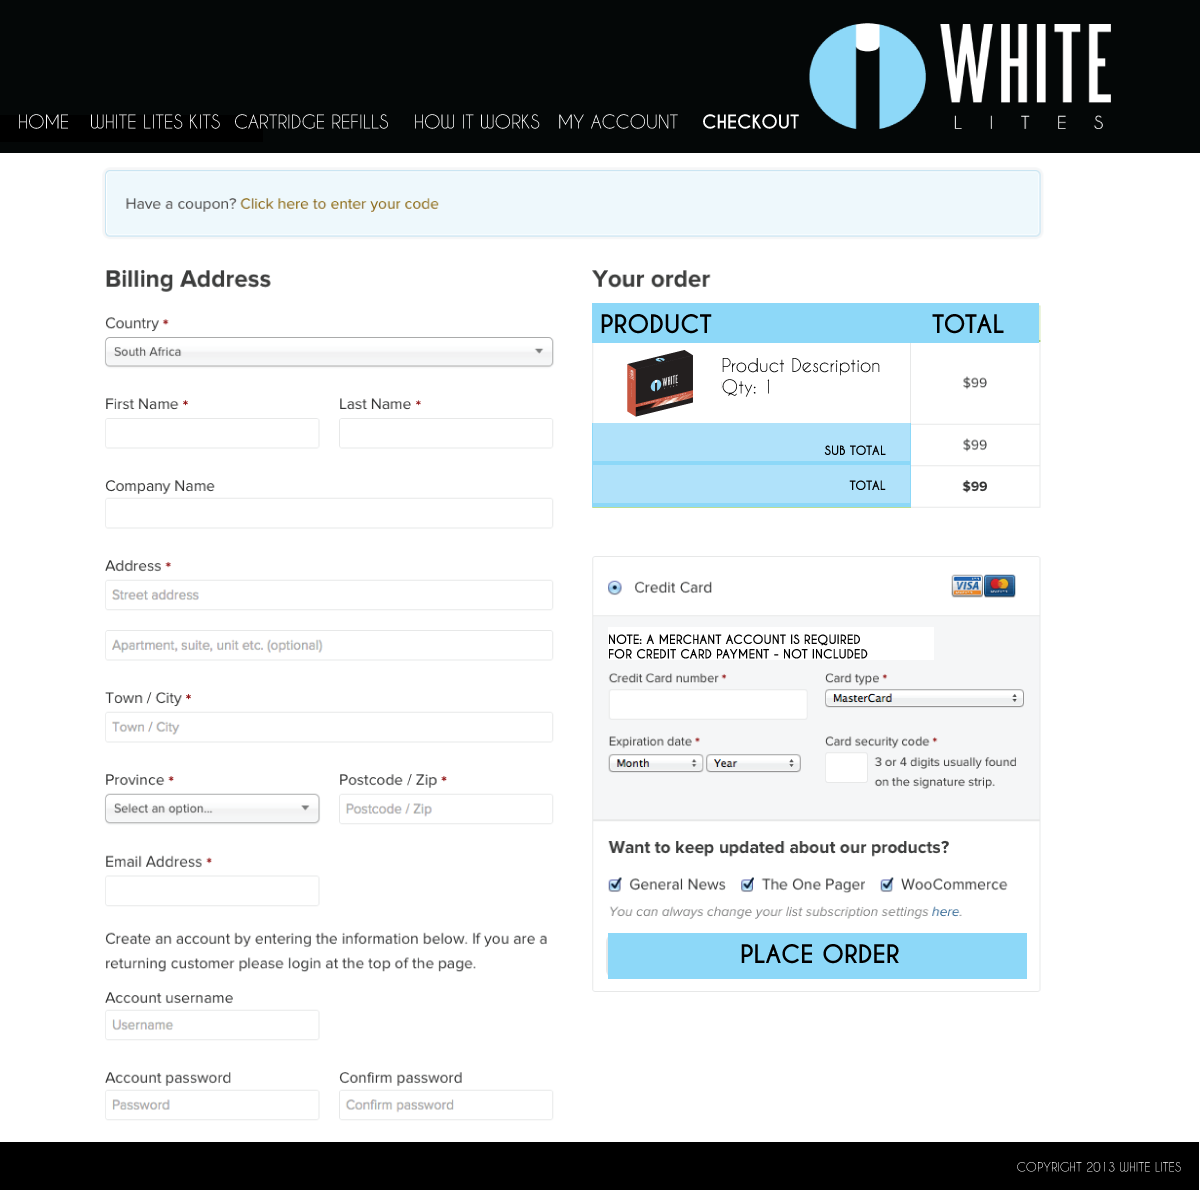Open the expiration Month dropdown
The height and width of the screenshot is (1190, 1200).
click(656, 763)
